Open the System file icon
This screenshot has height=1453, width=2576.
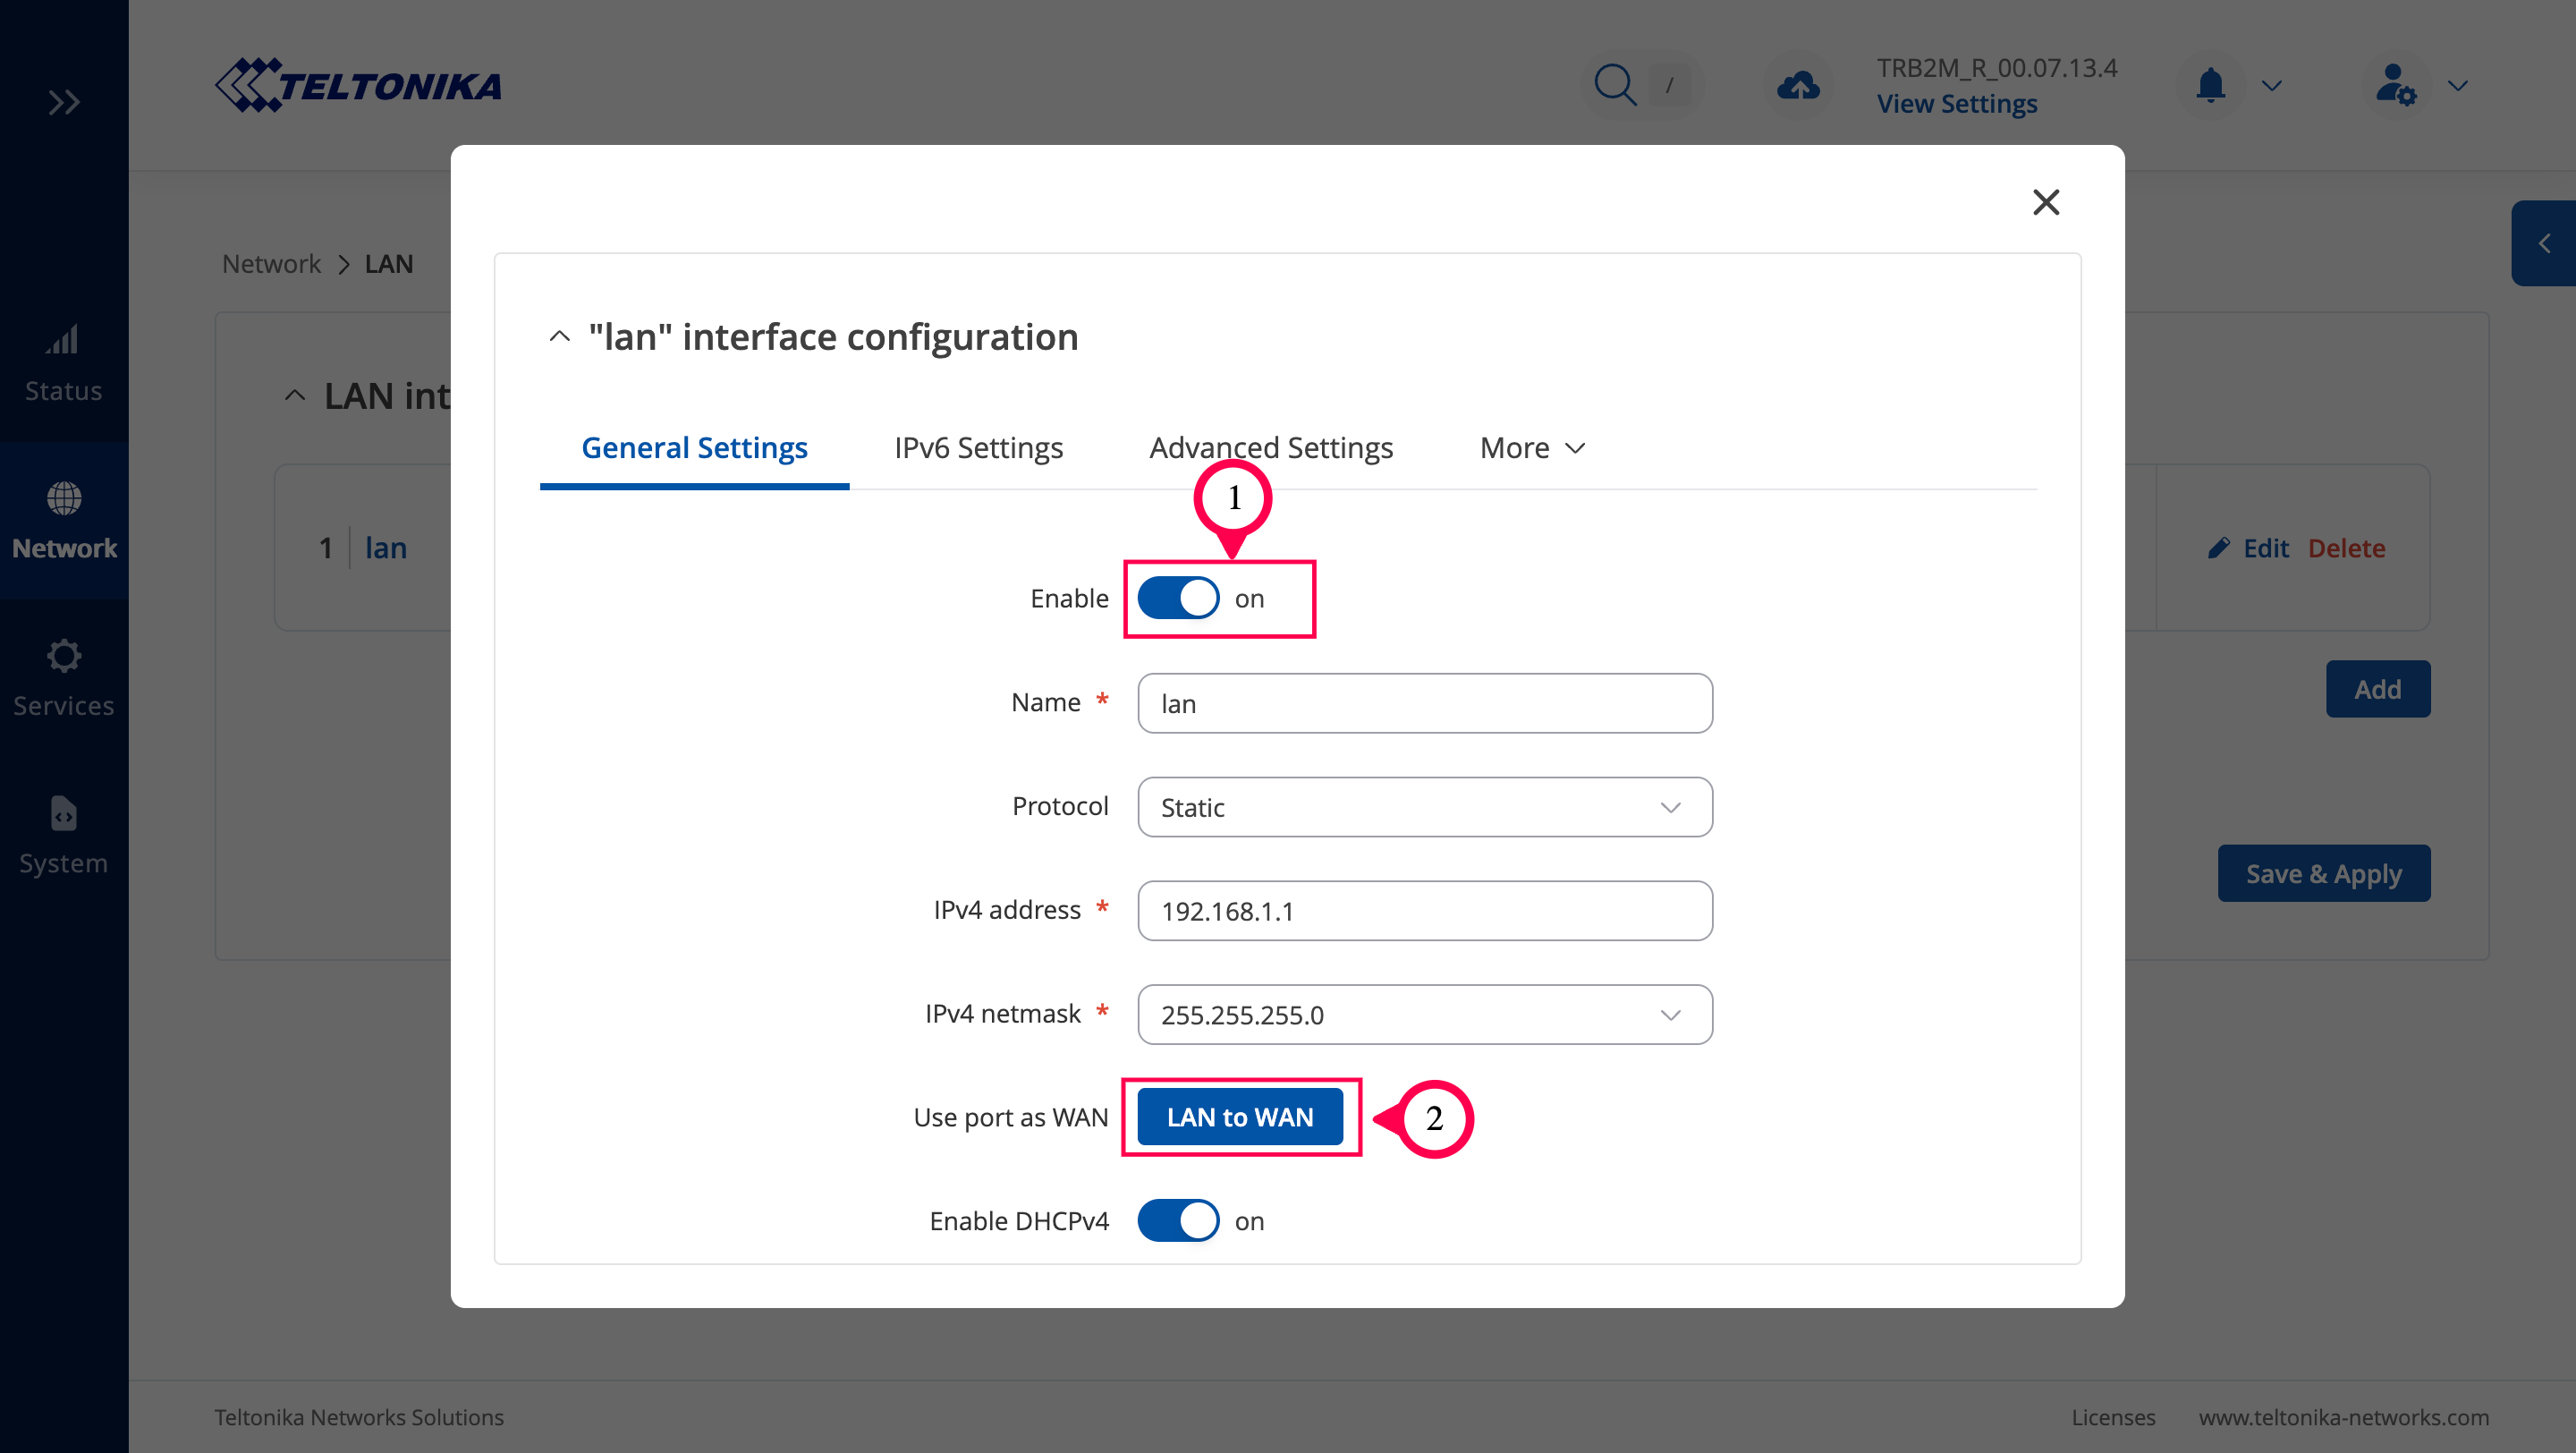[x=63, y=814]
